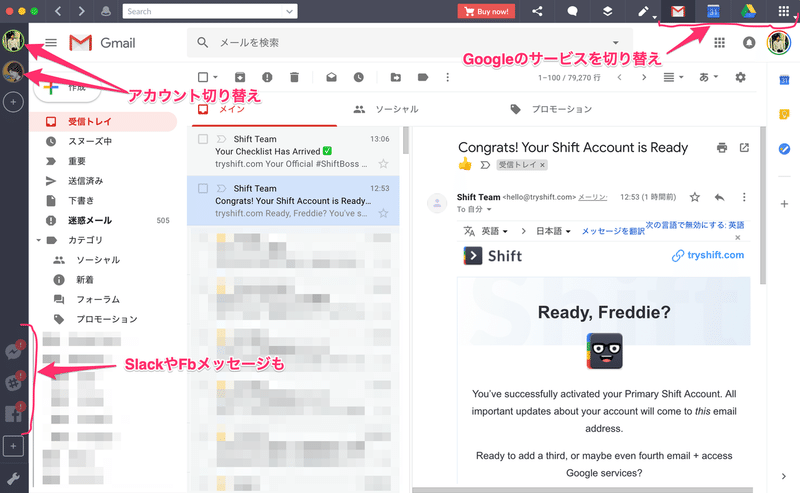Mark as unread with the envelope icon
800x493 pixels.
[332, 77]
